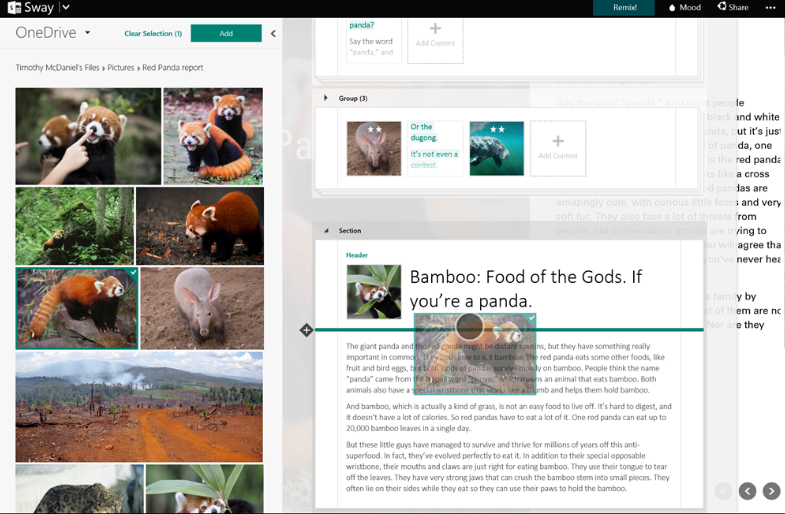This screenshot has height=514, width=785.
Task: Click the Add Content plus in Group (3)
Action: (x=557, y=148)
